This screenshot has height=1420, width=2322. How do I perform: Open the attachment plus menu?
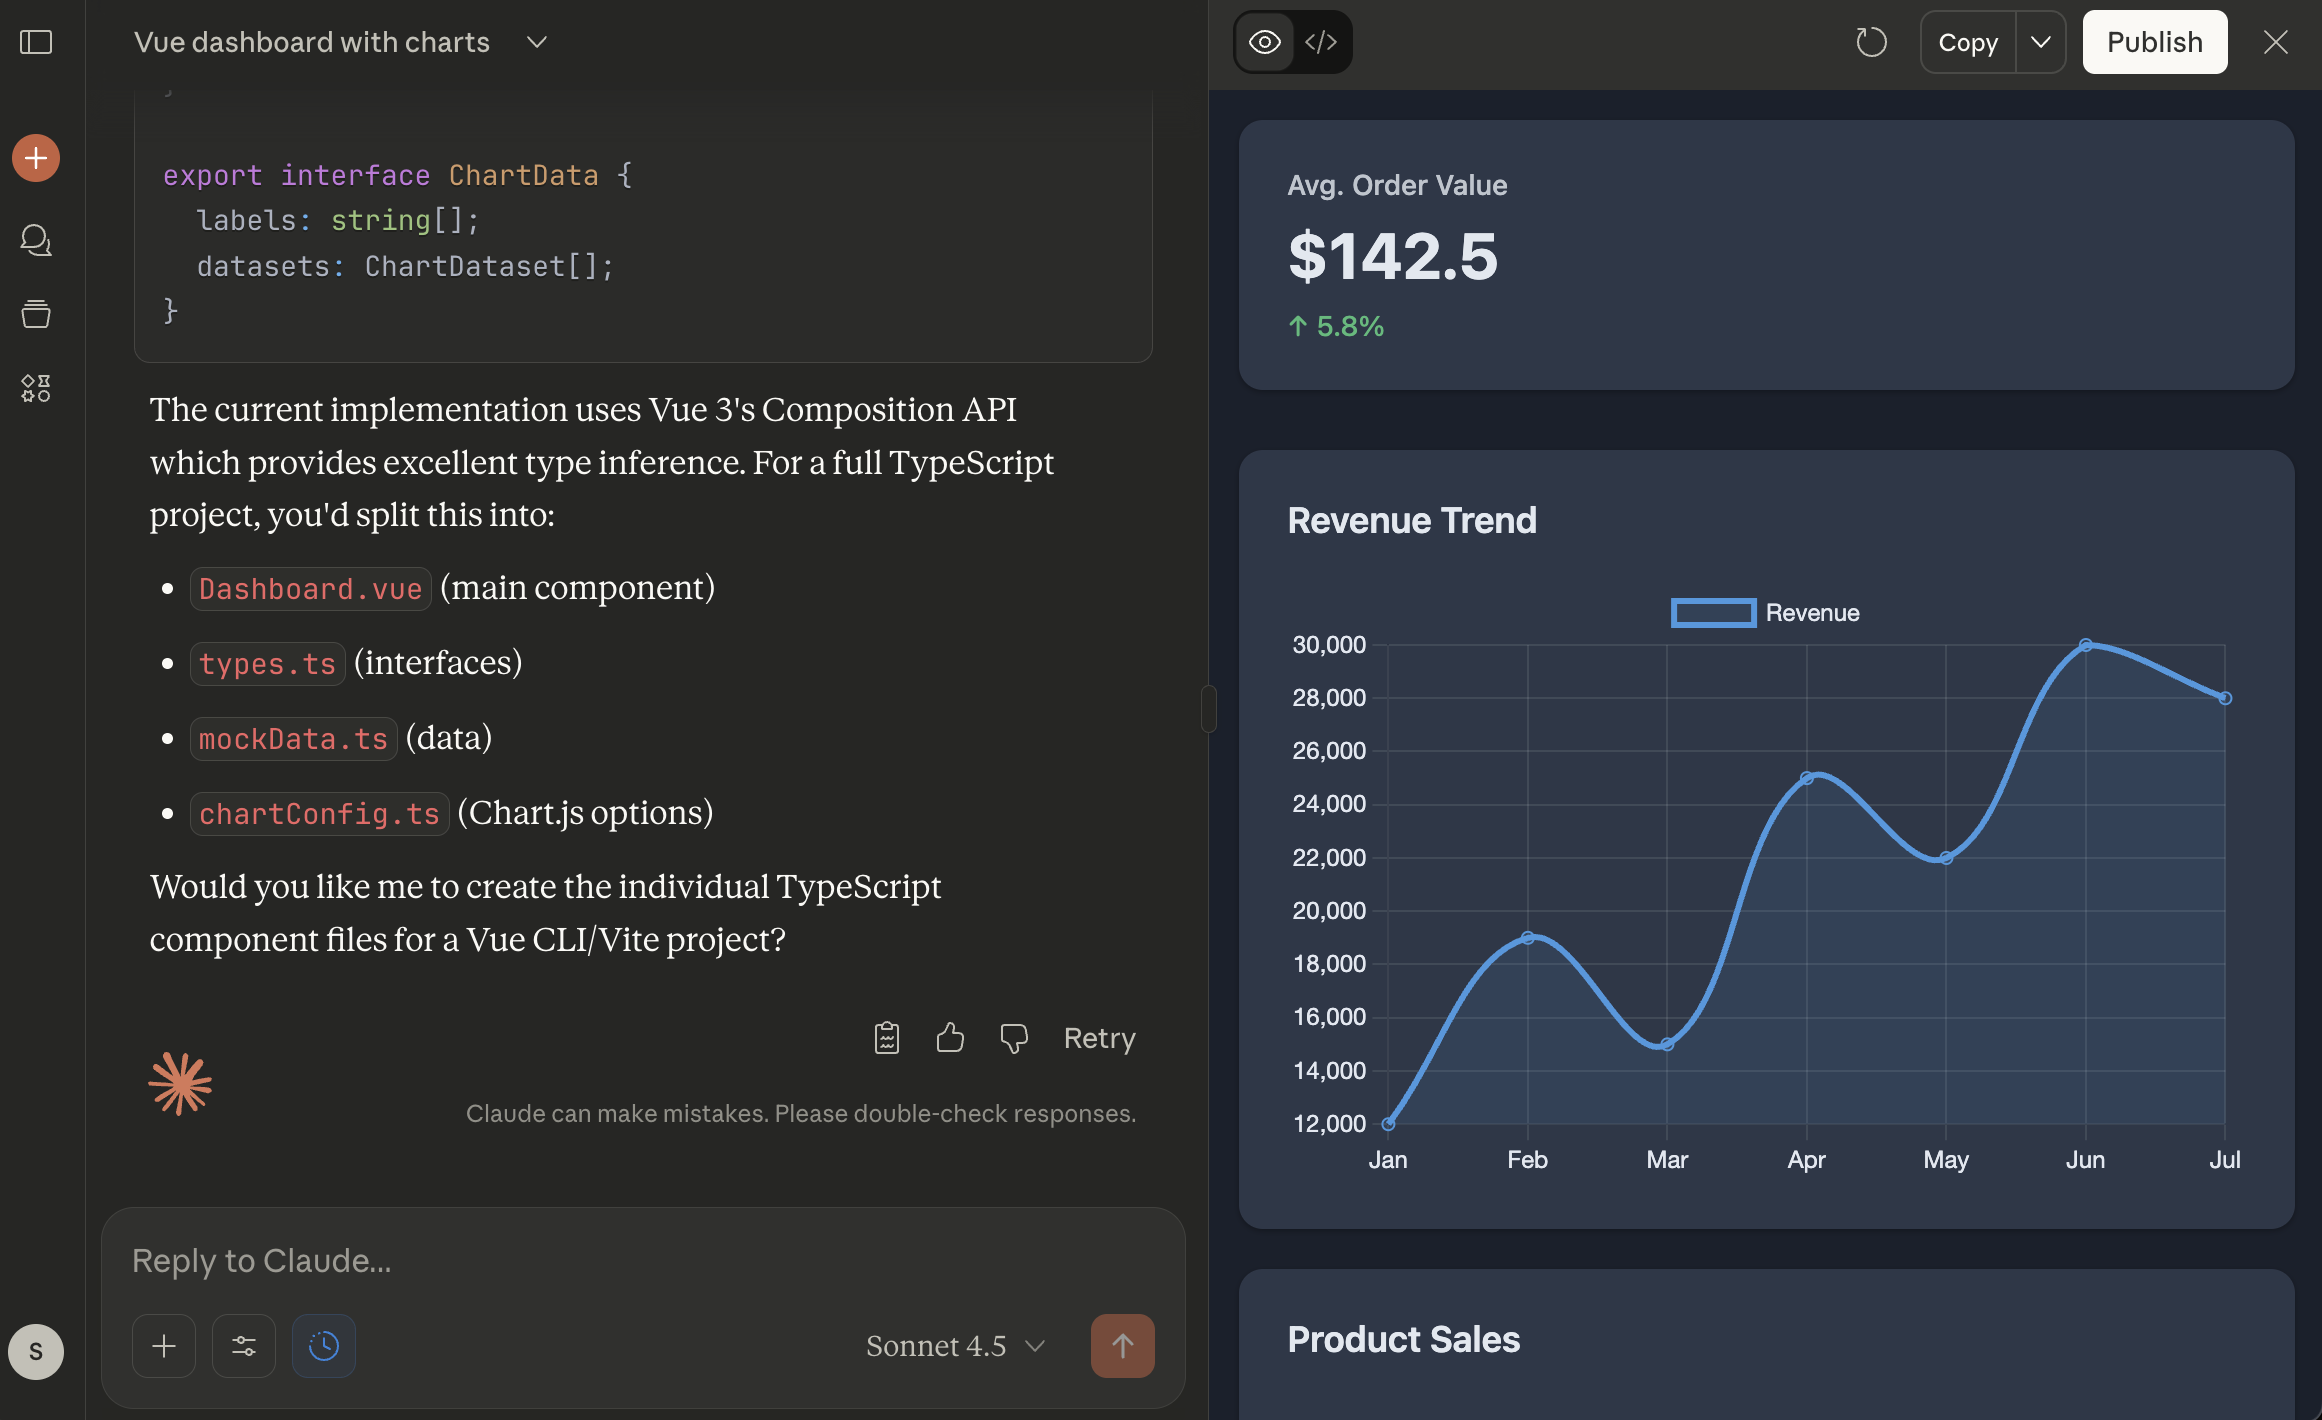[164, 1346]
